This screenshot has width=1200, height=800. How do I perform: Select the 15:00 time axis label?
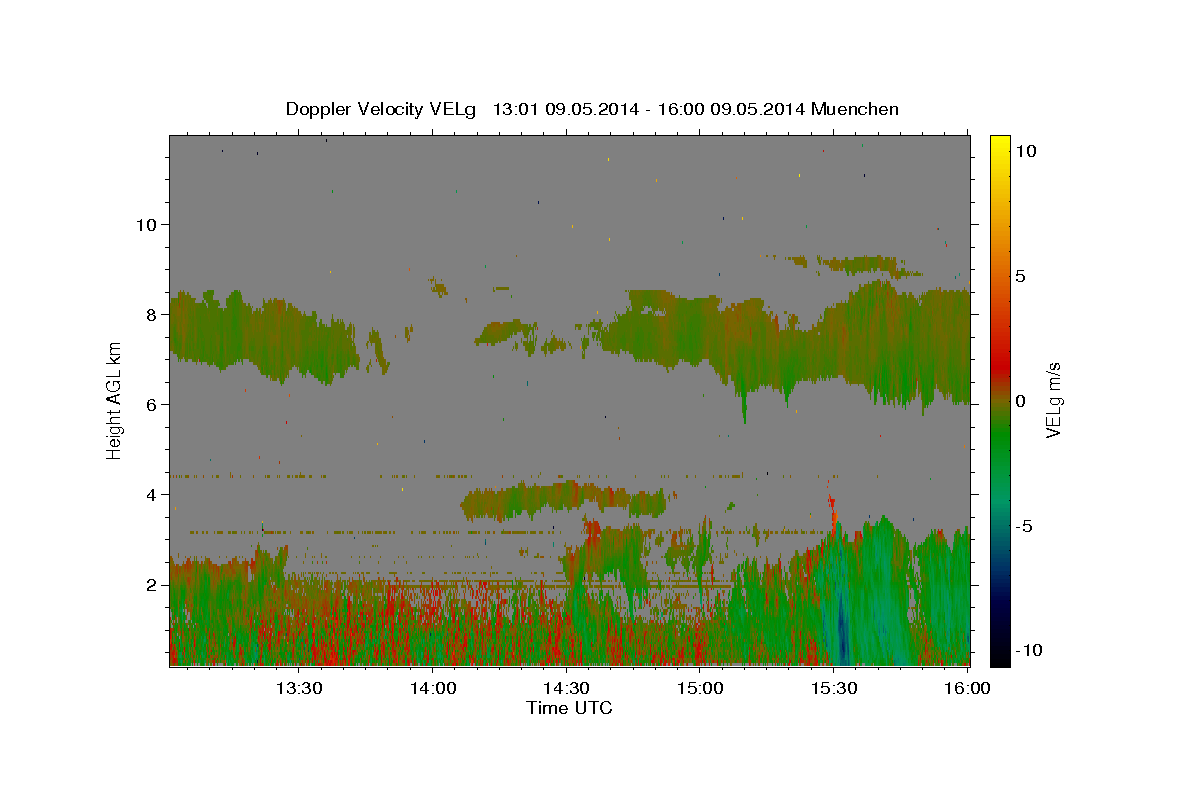tap(701, 689)
